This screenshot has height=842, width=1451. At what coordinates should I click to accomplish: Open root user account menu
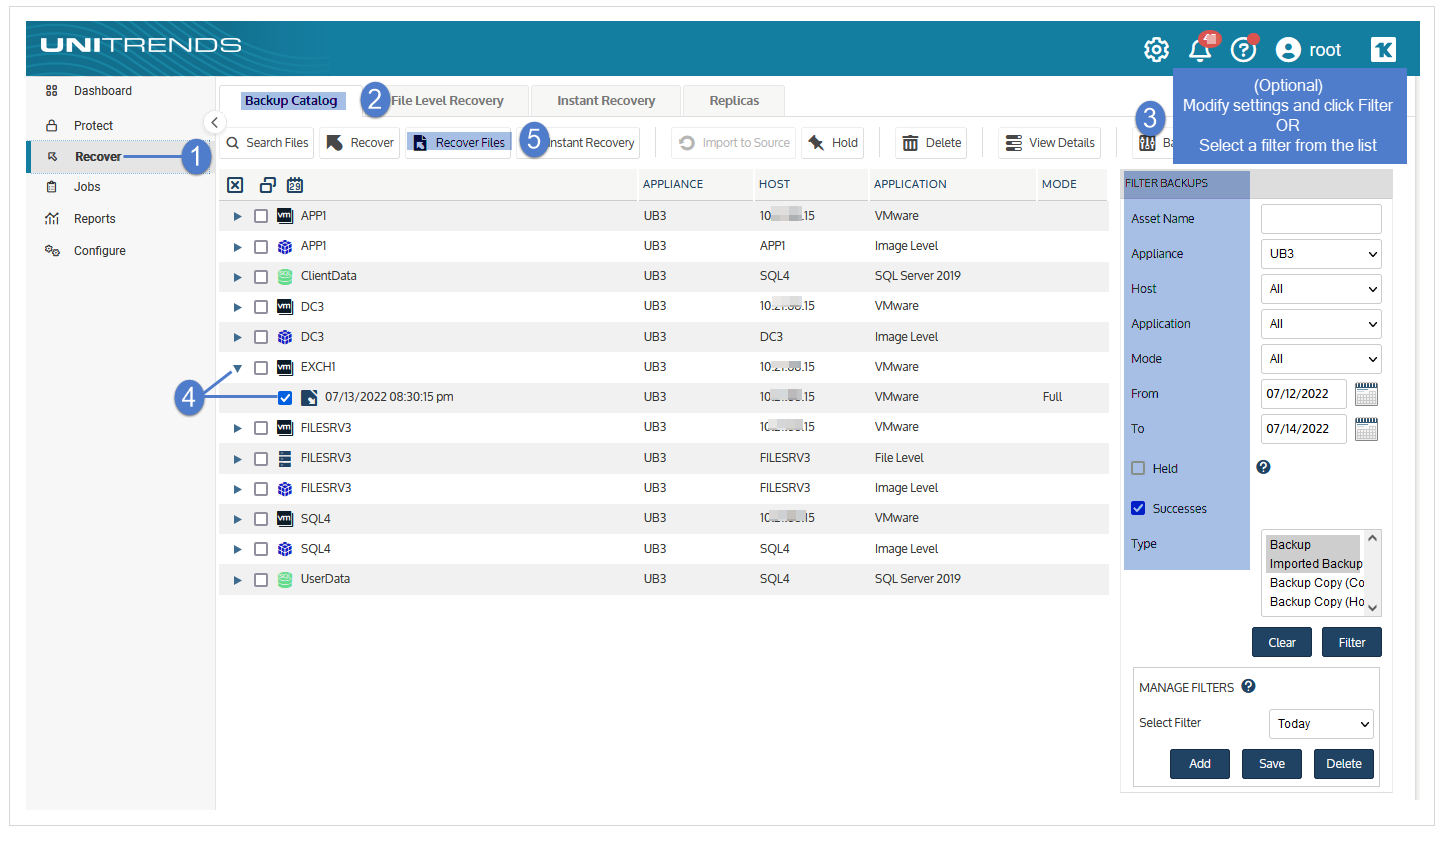pos(1308,50)
